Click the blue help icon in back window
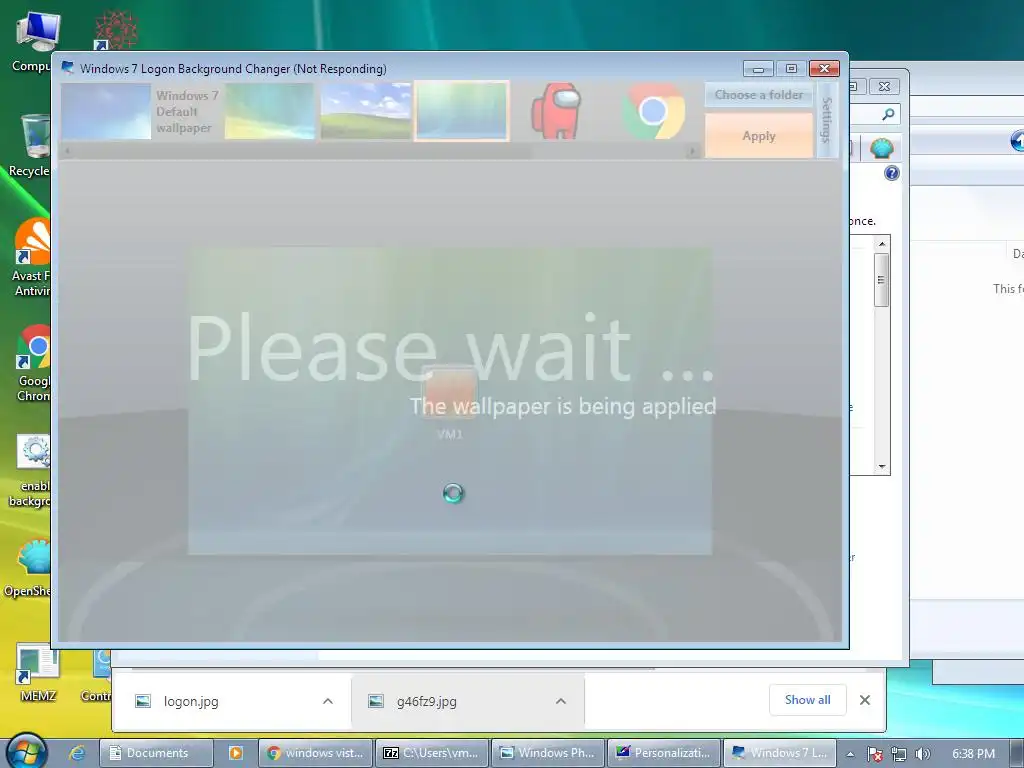The width and height of the screenshot is (1024, 768). click(x=891, y=173)
